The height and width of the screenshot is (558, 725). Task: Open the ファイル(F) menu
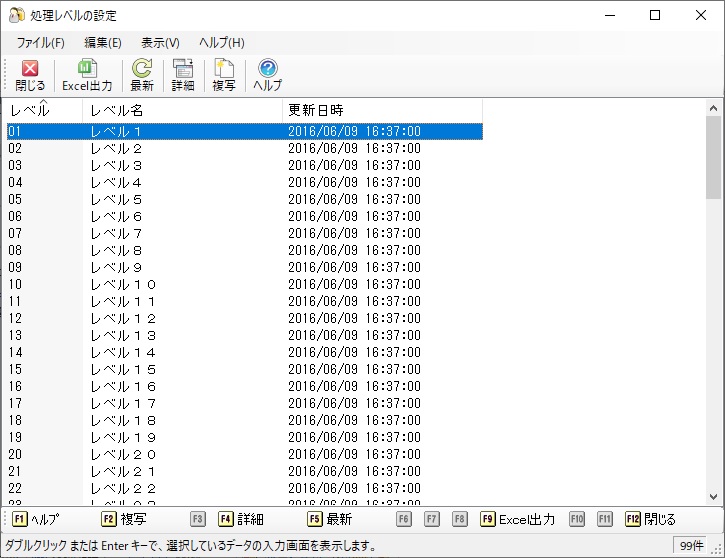tap(40, 43)
